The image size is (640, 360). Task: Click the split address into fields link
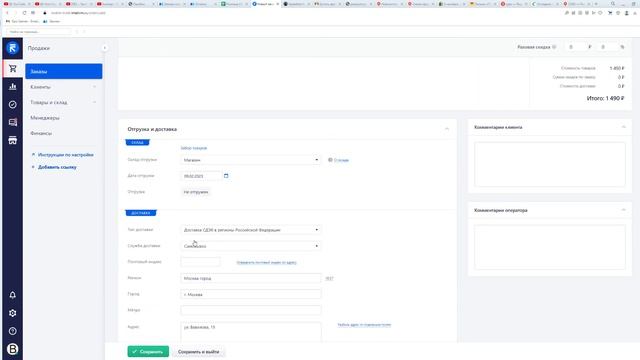[x=364, y=325]
